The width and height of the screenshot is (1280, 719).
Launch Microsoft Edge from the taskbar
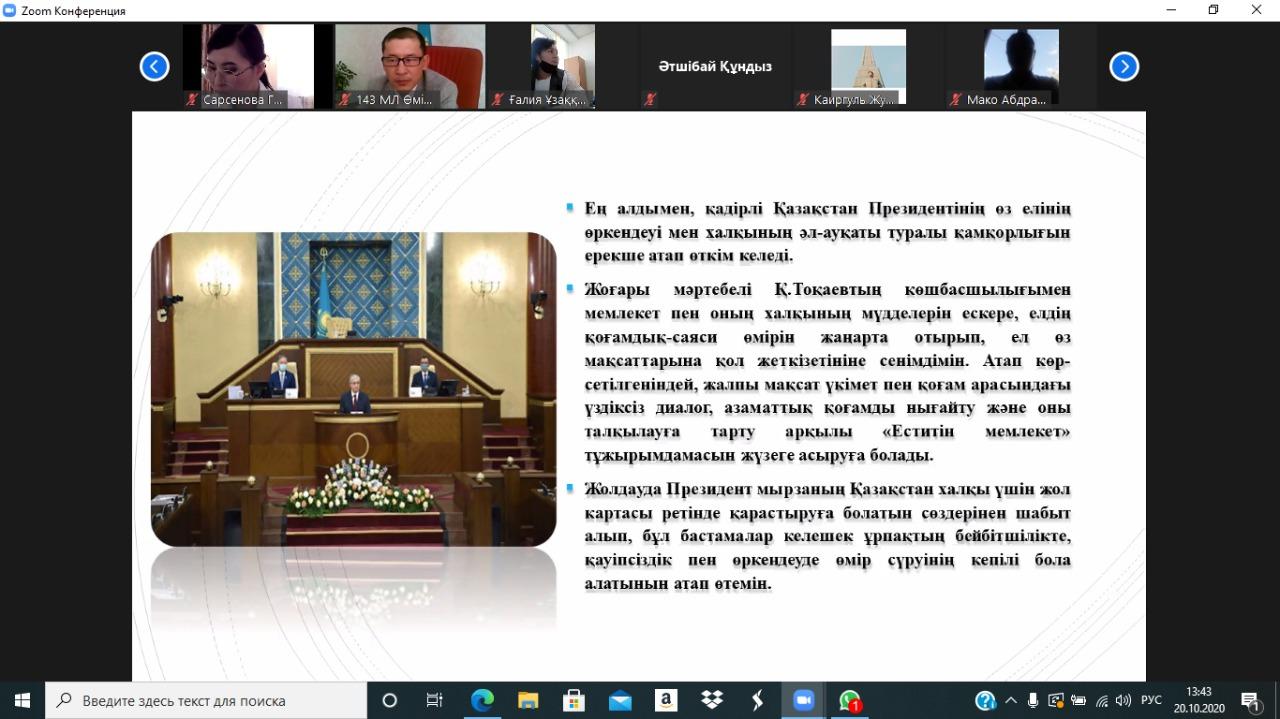click(482, 700)
